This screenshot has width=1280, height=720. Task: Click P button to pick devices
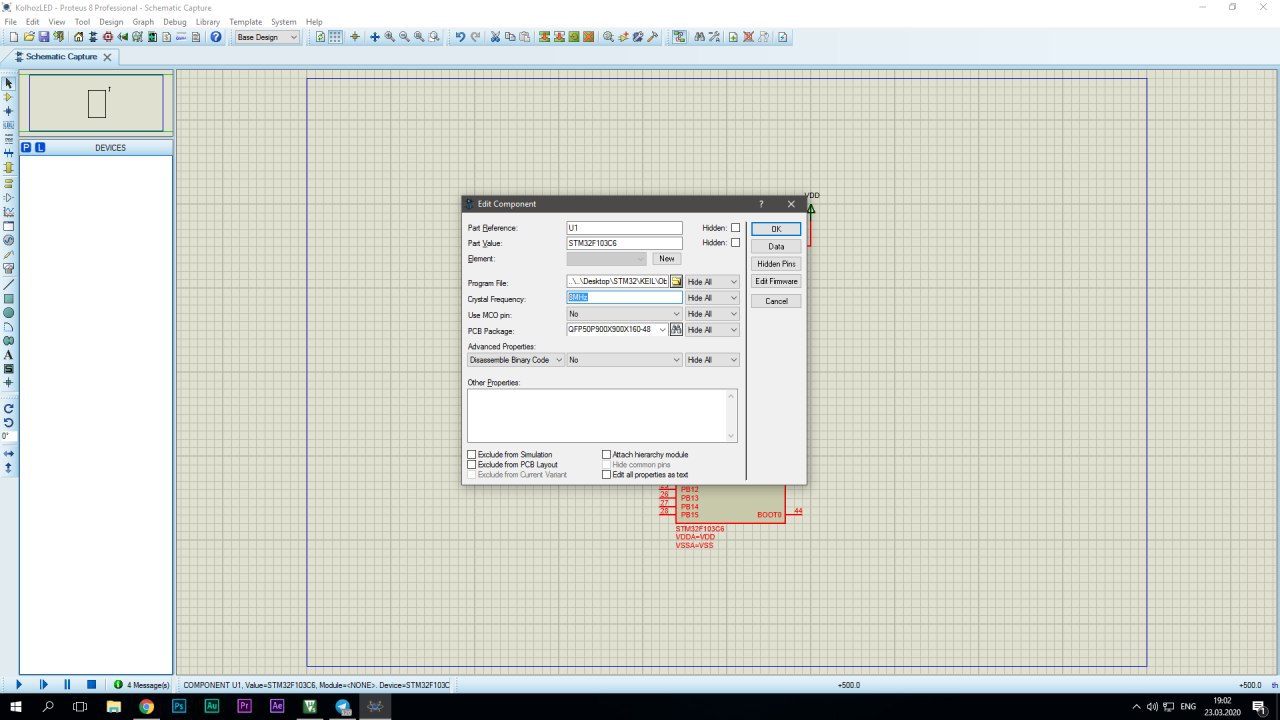tap(26, 148)
